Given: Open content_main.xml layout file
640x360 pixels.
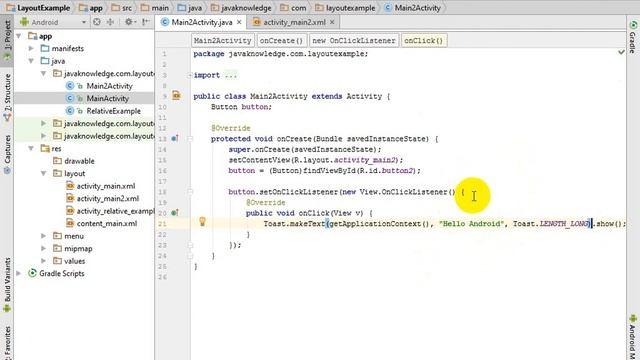Looking at the screenshot, I should pos(107,223).
